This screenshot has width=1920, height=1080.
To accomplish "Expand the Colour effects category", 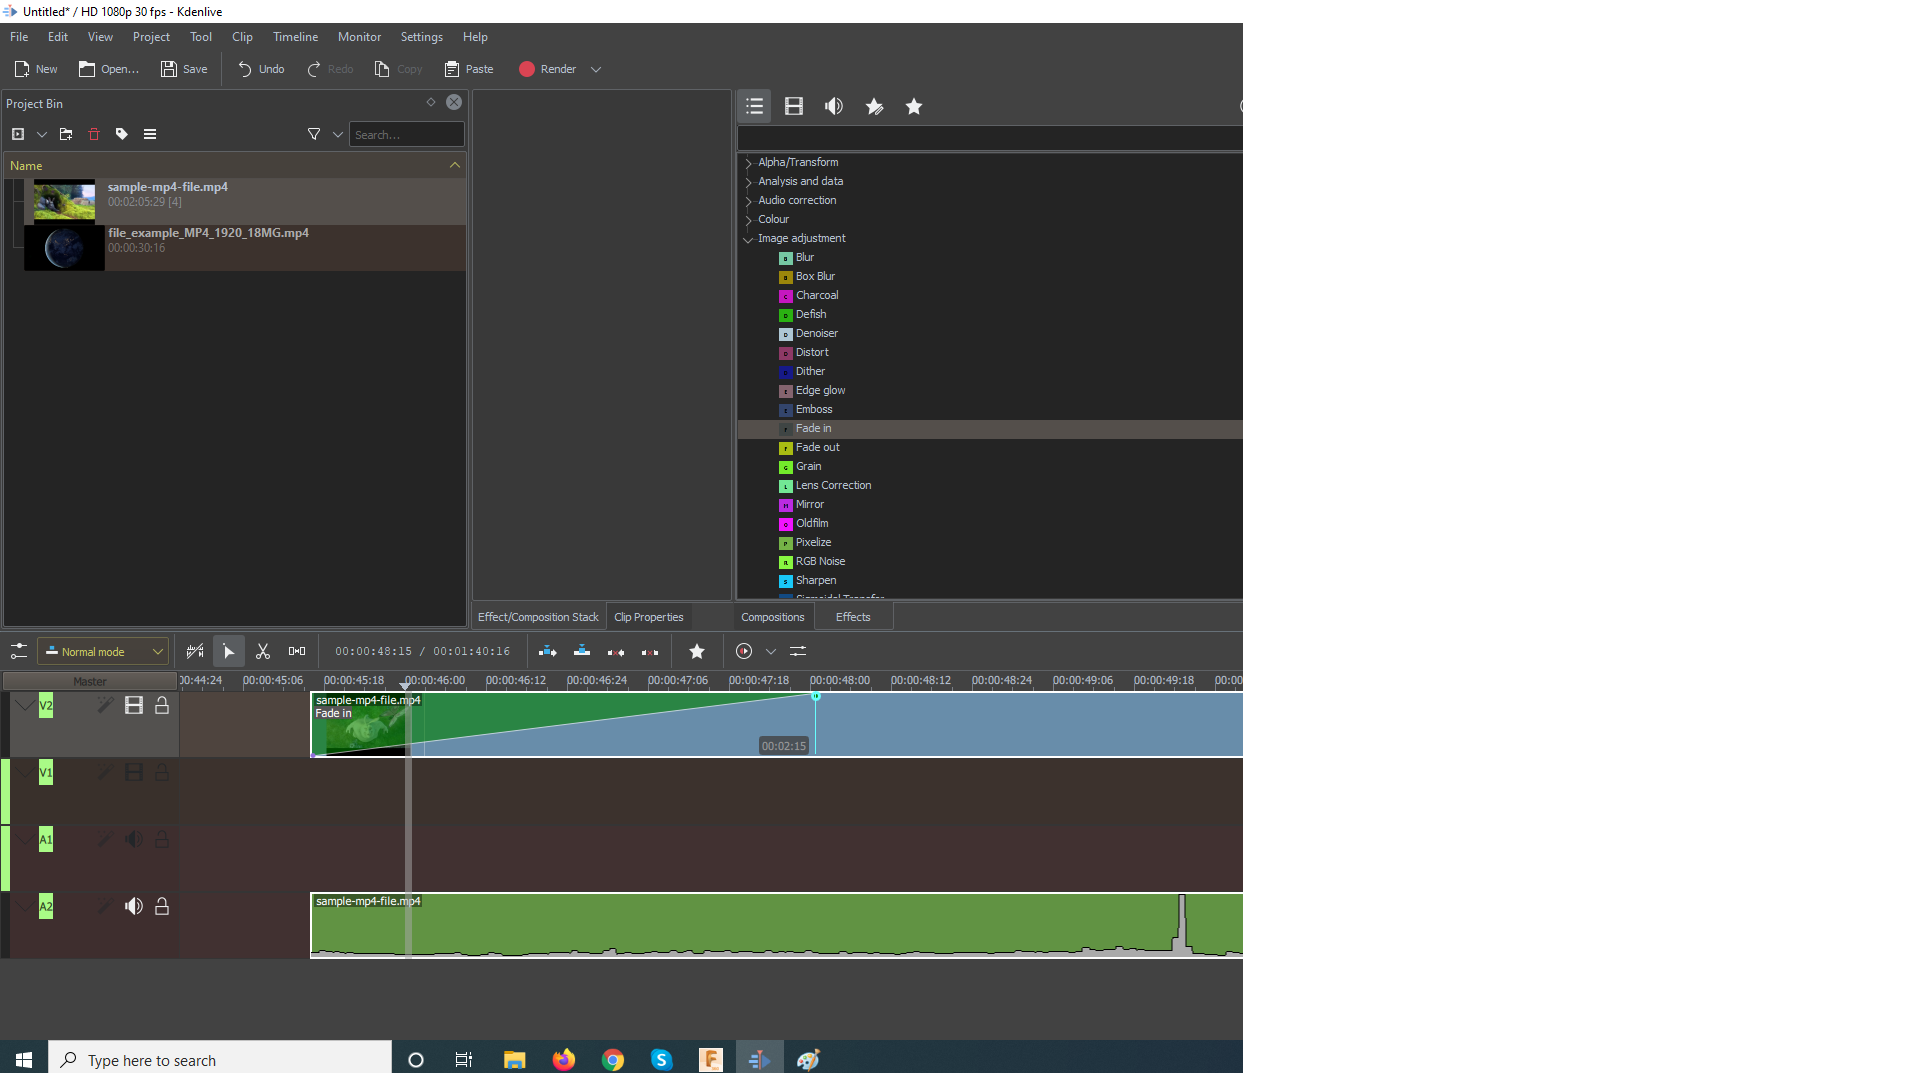I will tap(748, 220).
